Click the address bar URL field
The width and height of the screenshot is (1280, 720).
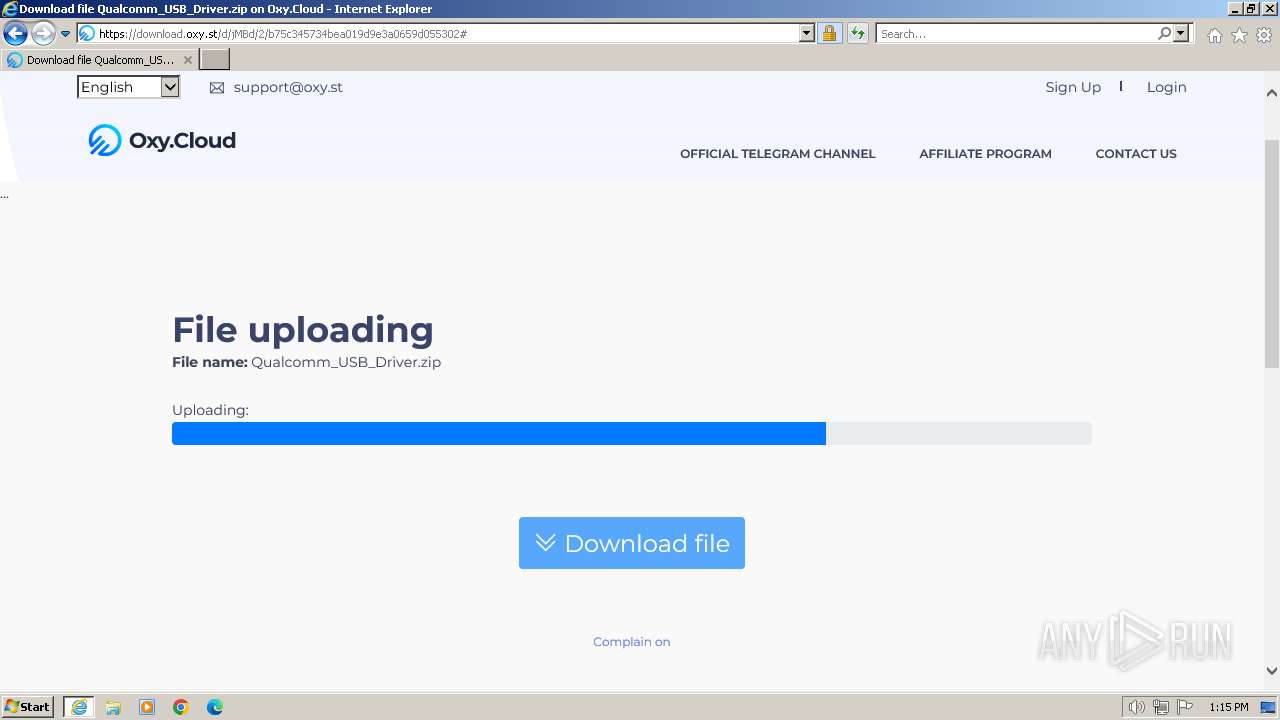448,34
